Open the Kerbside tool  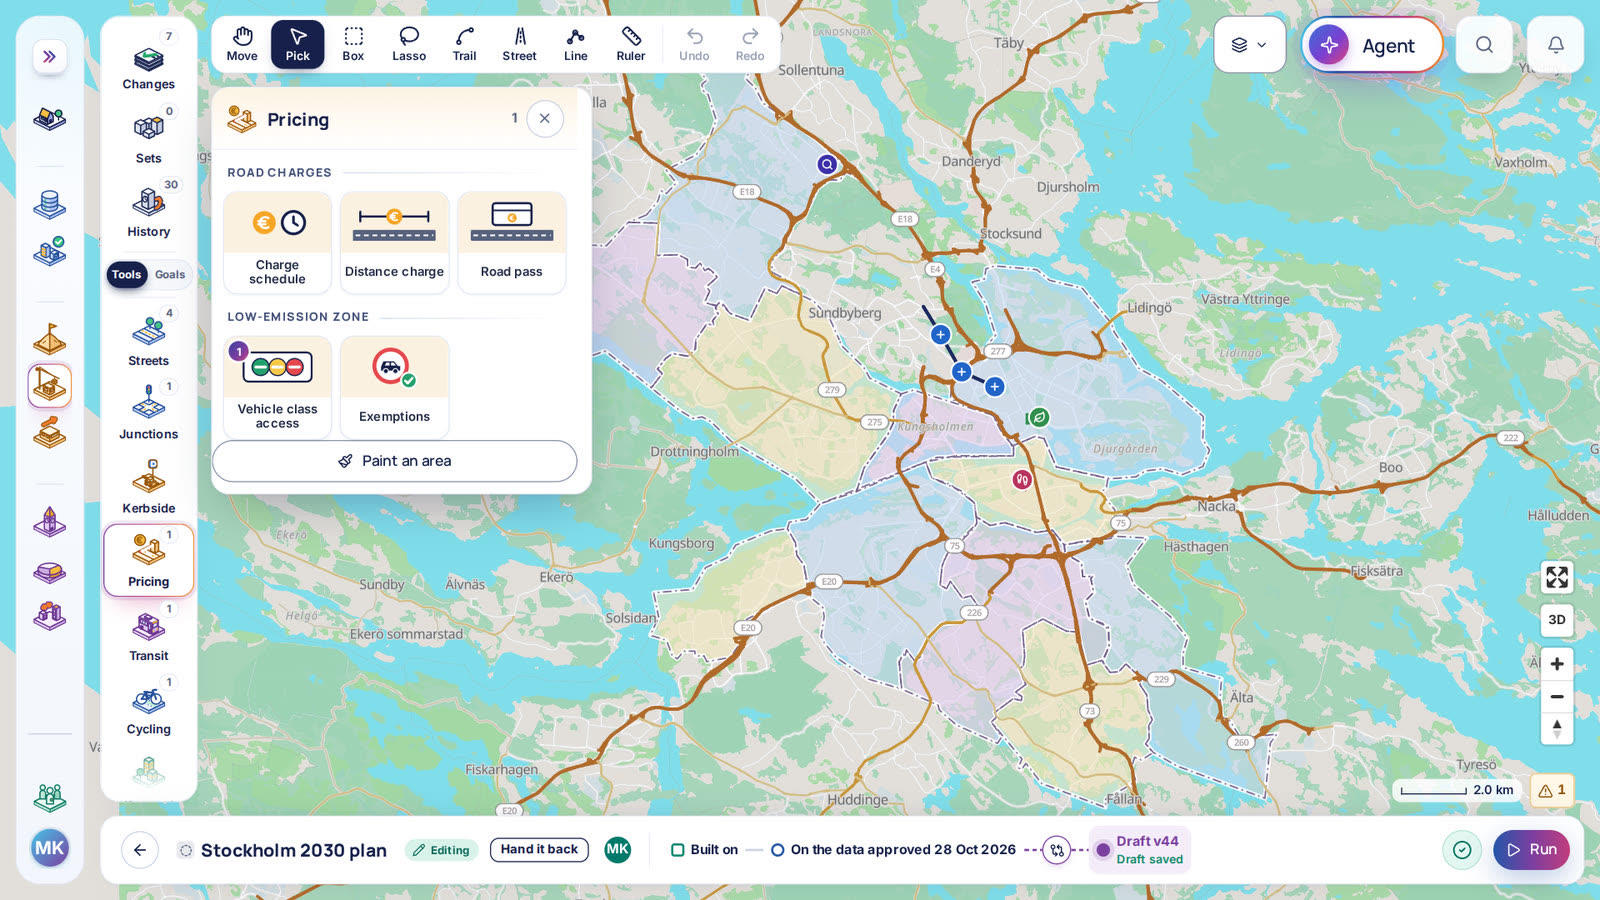pyautogui.click(x=149, y=486)
